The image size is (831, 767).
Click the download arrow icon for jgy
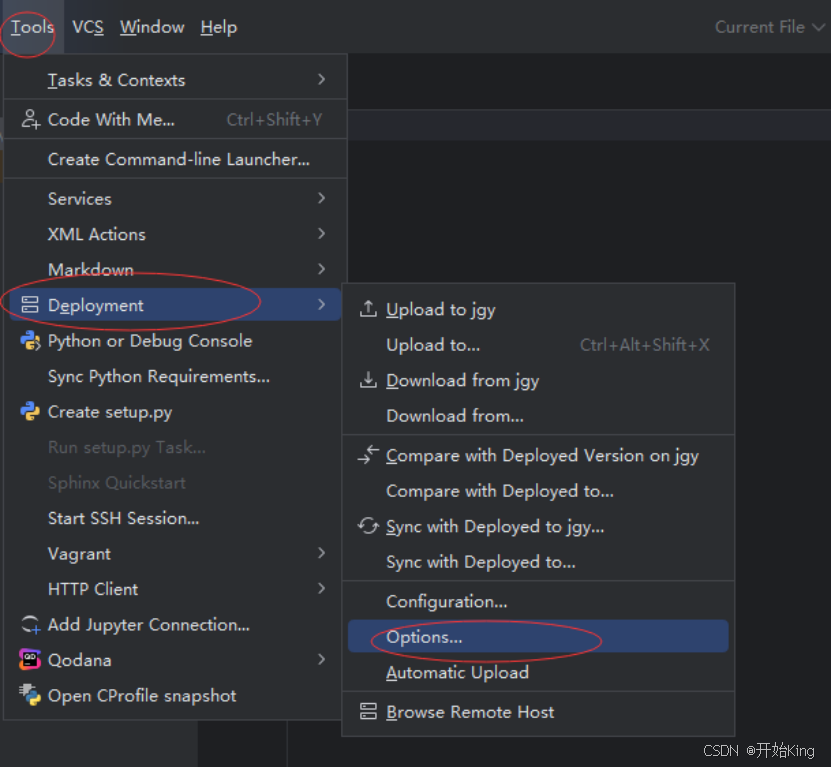[x=368, y=380]
